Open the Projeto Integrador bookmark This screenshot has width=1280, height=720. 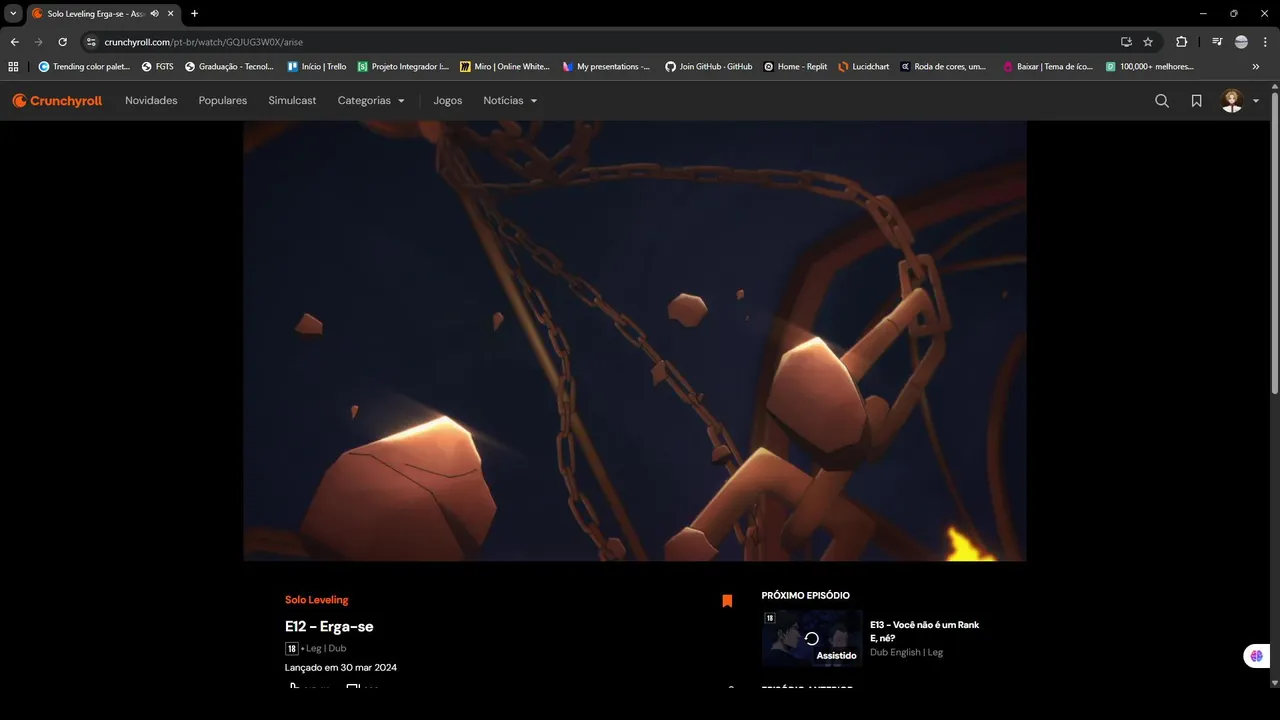tap(403, 67)
